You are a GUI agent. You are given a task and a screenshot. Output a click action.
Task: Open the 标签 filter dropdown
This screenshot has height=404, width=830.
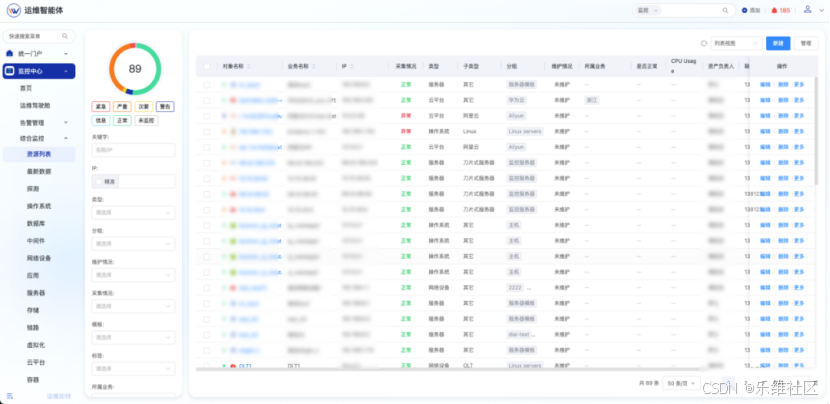tap(133, 369)
